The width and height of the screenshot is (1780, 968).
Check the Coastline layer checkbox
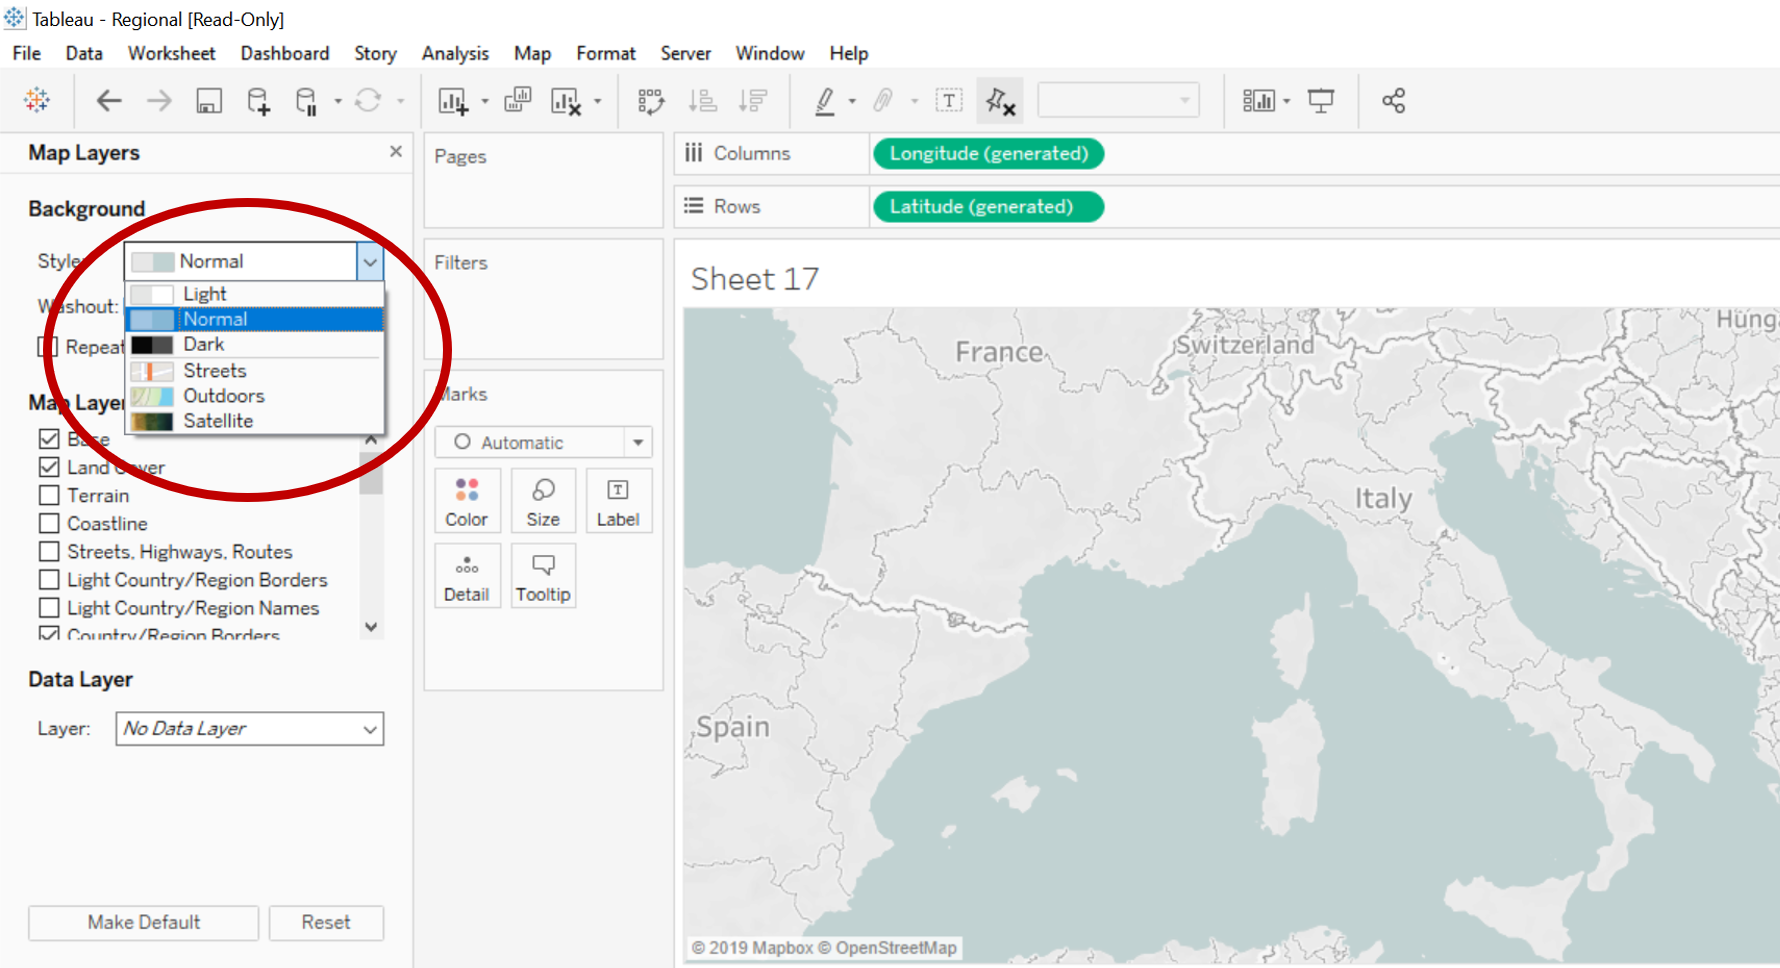(x=49, y=524)
